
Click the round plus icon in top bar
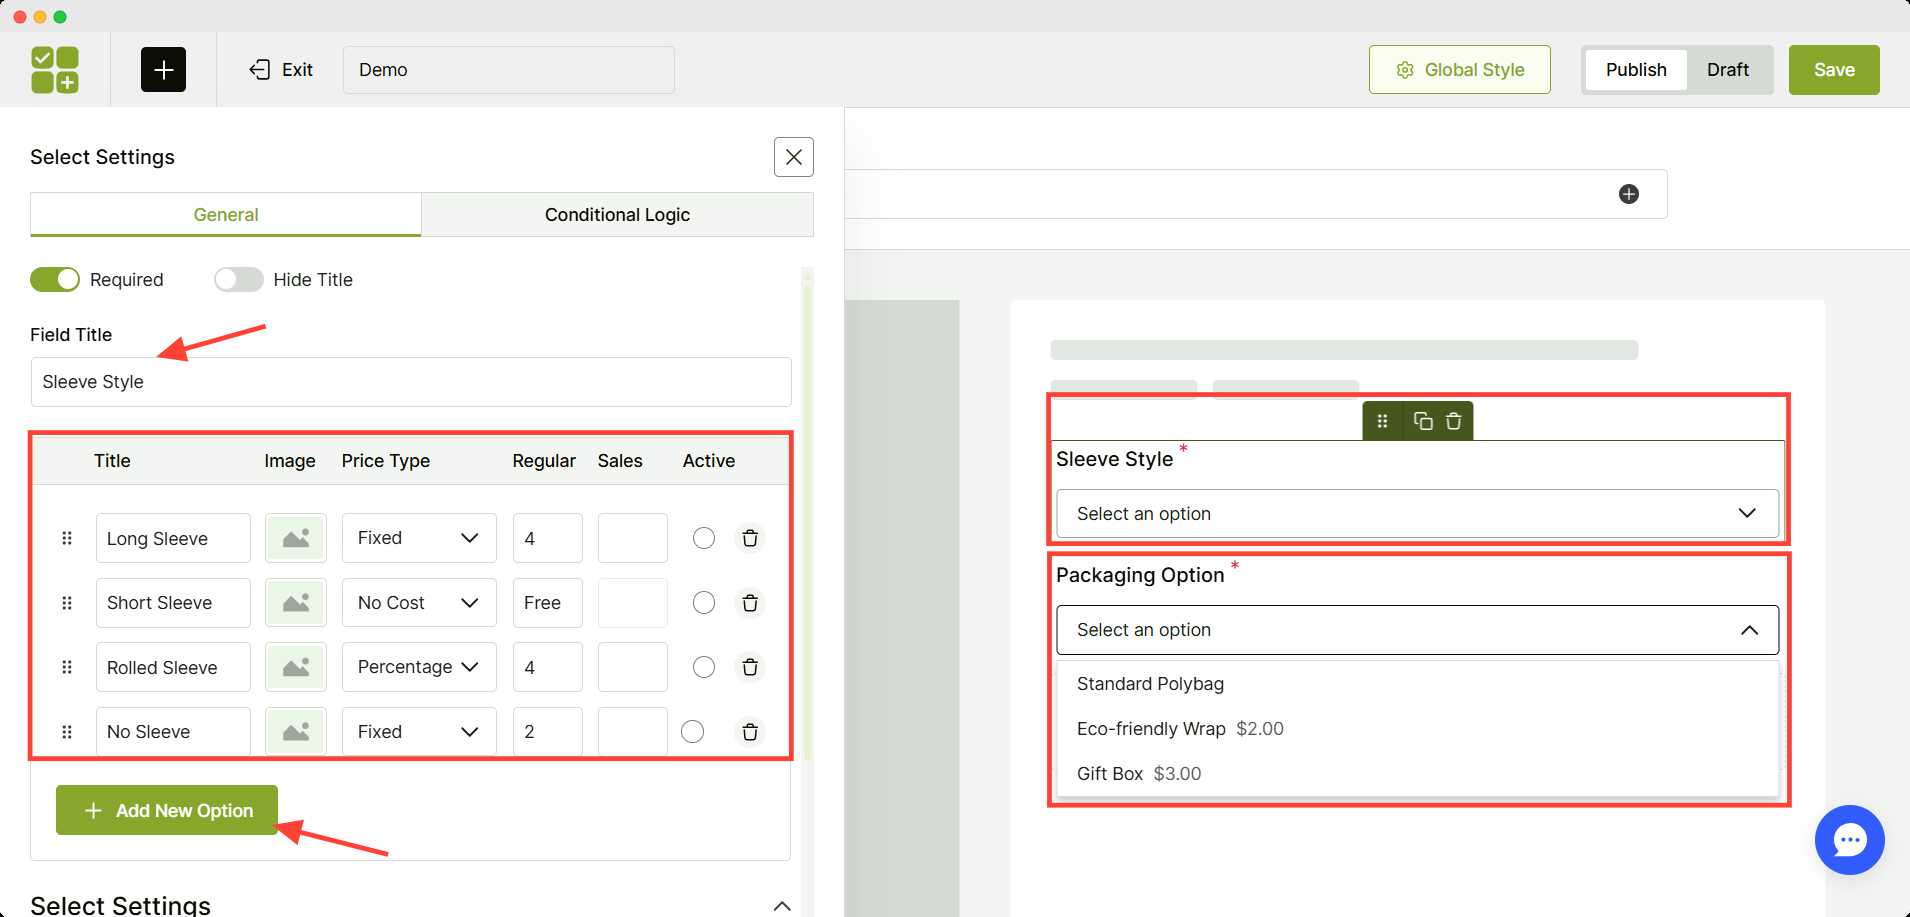click(1629, 194)
